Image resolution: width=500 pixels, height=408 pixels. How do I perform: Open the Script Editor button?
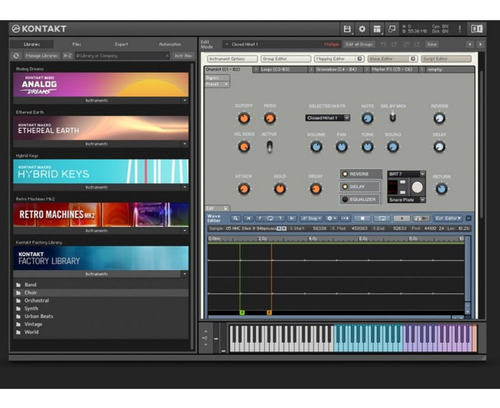pos(446,59)
